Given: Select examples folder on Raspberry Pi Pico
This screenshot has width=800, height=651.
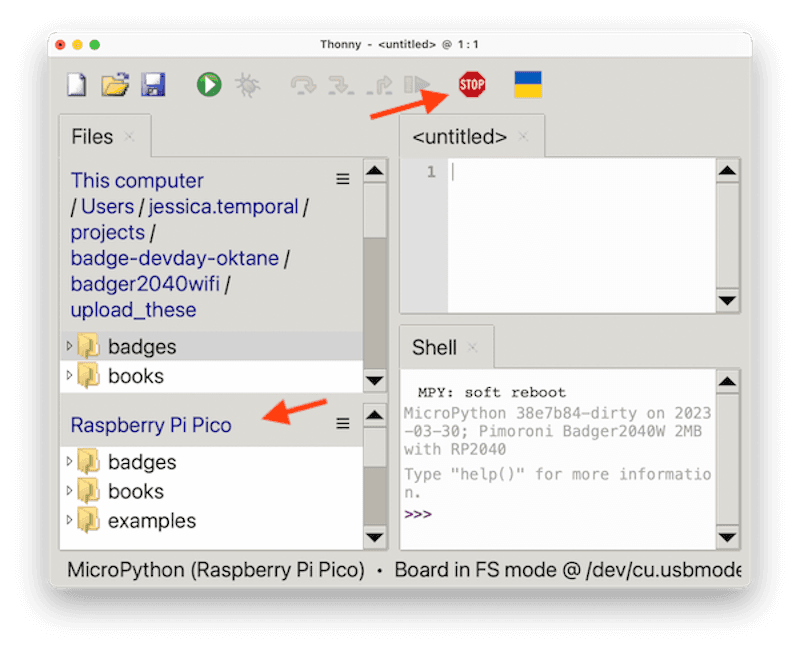Looking at the screenshot, I should [211, 521].
